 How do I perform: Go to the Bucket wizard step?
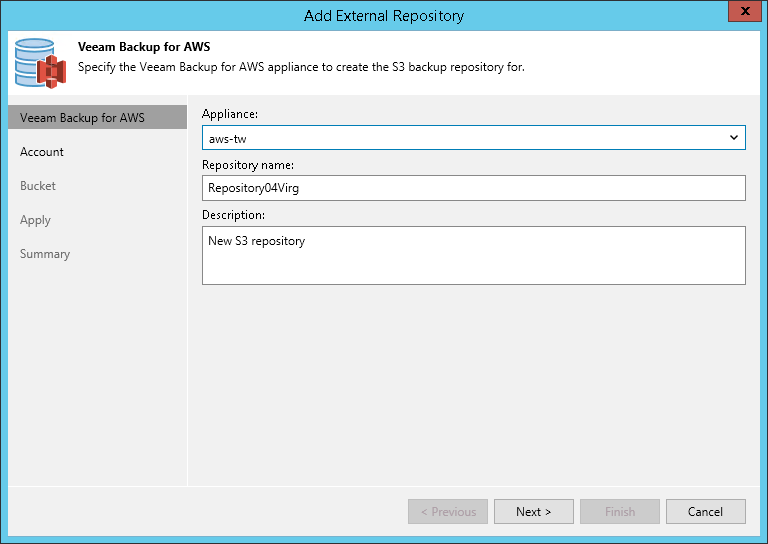38,186
